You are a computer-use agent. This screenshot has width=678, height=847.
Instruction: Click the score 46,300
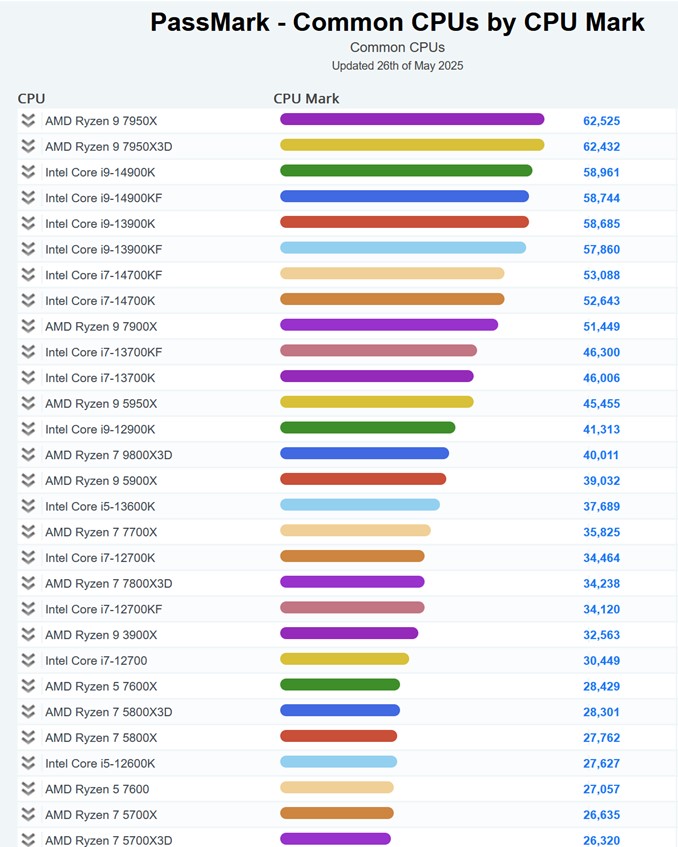[601, 352]
